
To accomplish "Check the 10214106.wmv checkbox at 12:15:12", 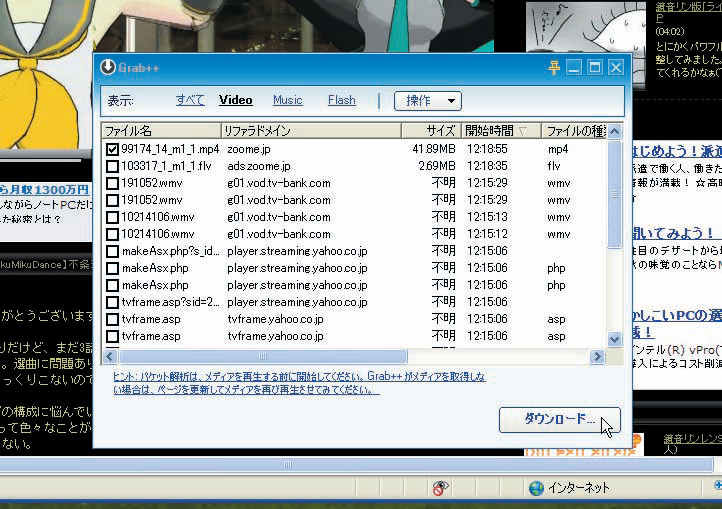I will 112,234.
